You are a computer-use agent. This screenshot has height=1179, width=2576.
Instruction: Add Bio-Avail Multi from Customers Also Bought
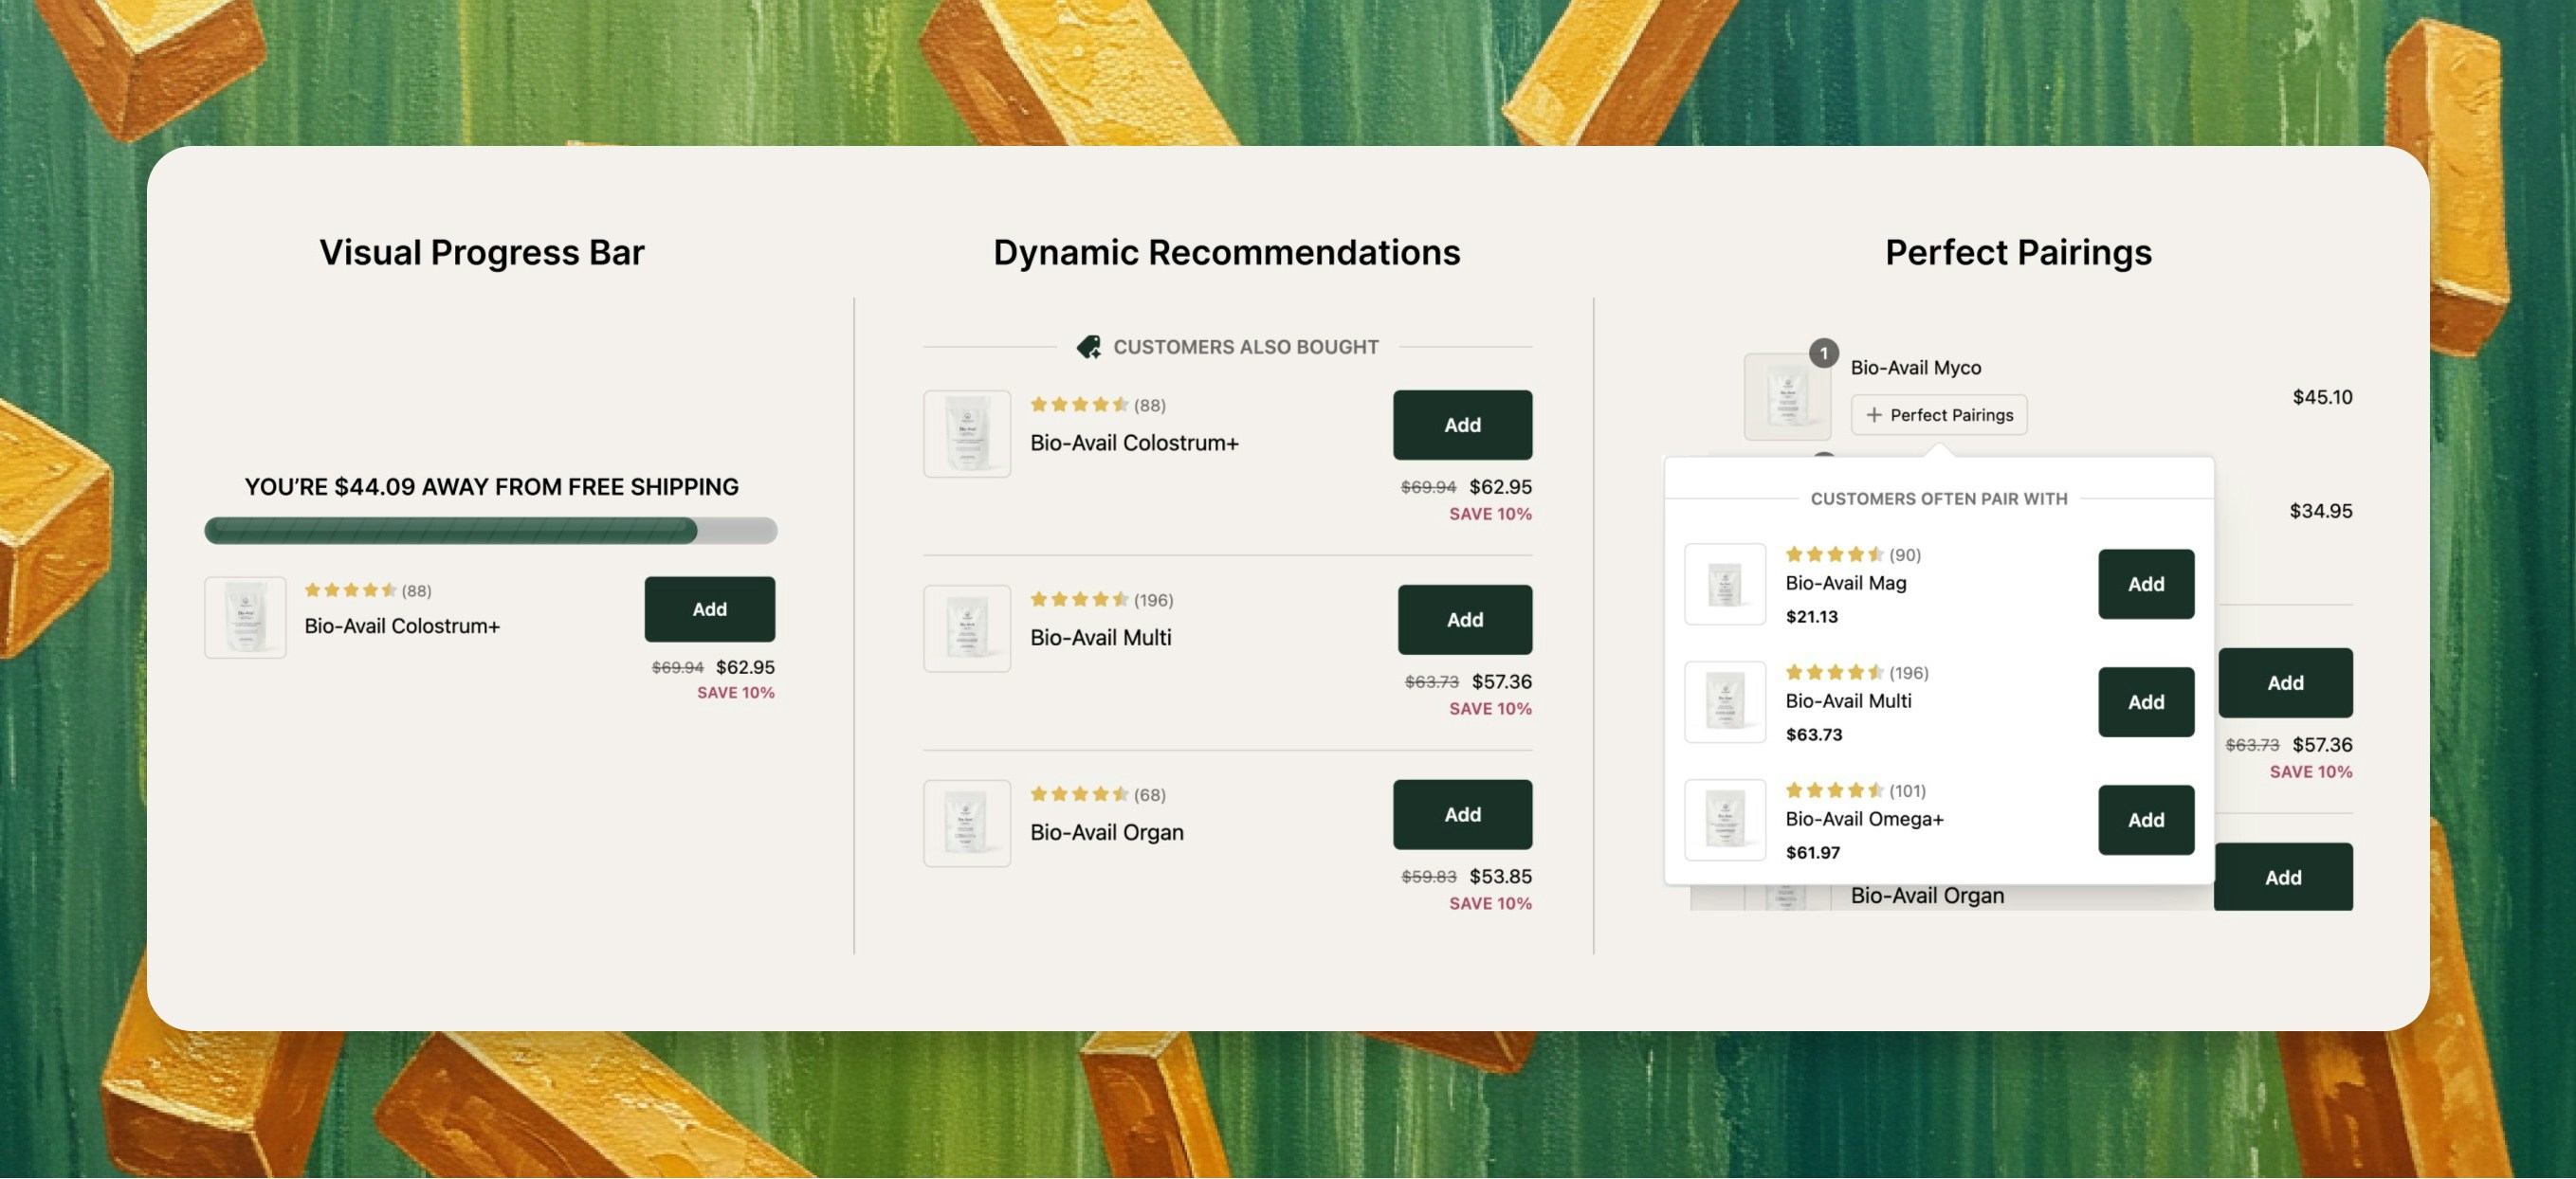click(x=1464, y=620)
